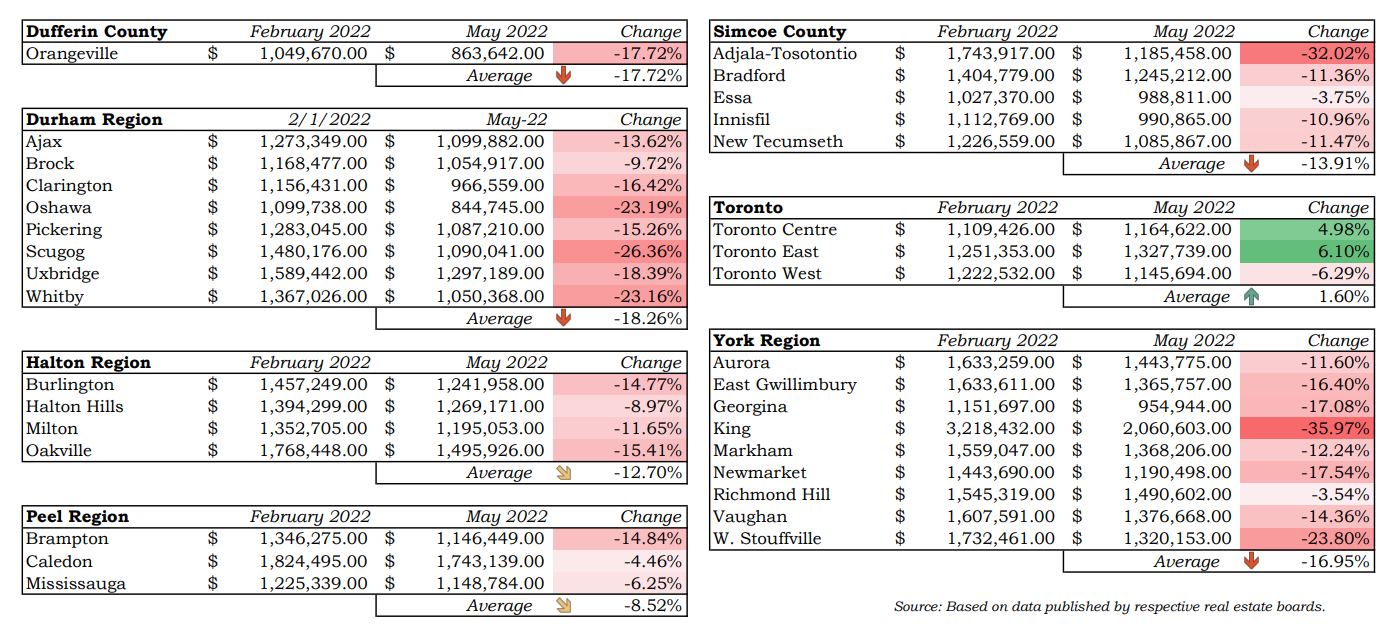Click the diagonal arrow in Halton Region average
The width and height of the screenshot is (1393, 636).
[x=563, y=472]
